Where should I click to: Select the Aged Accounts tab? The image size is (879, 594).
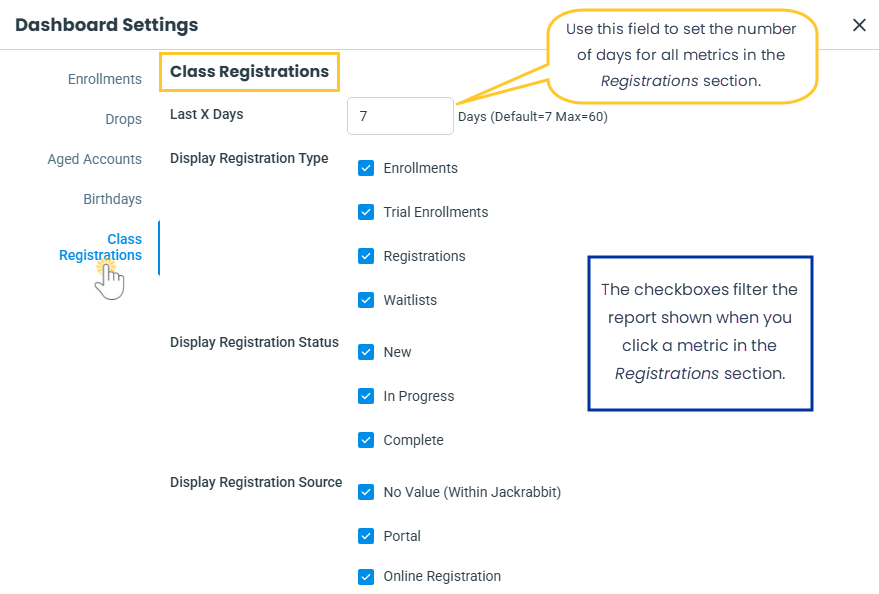(95, 159)
